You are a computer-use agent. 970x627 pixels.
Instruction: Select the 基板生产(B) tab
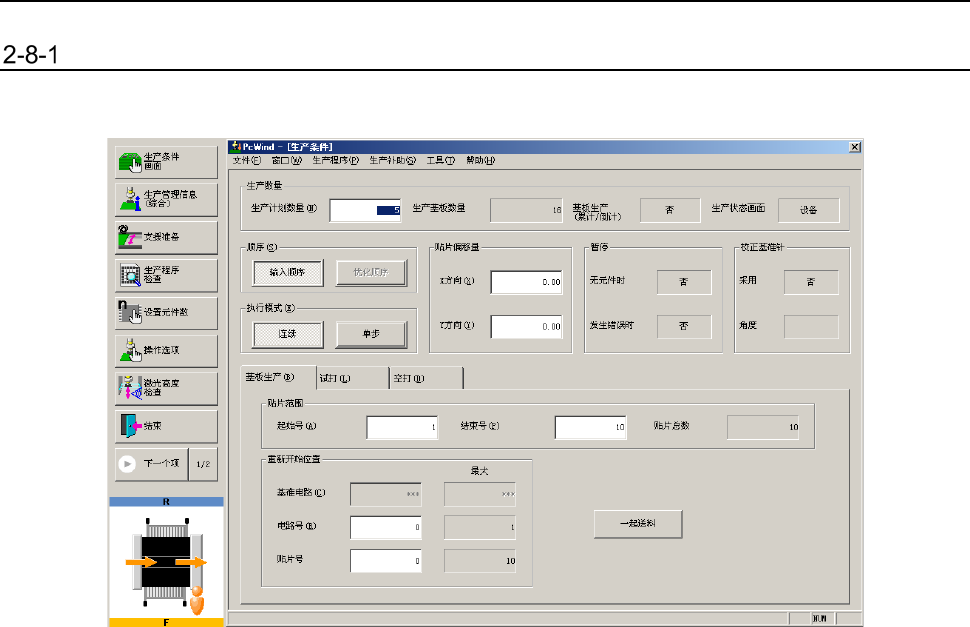[x=278, y=377]
